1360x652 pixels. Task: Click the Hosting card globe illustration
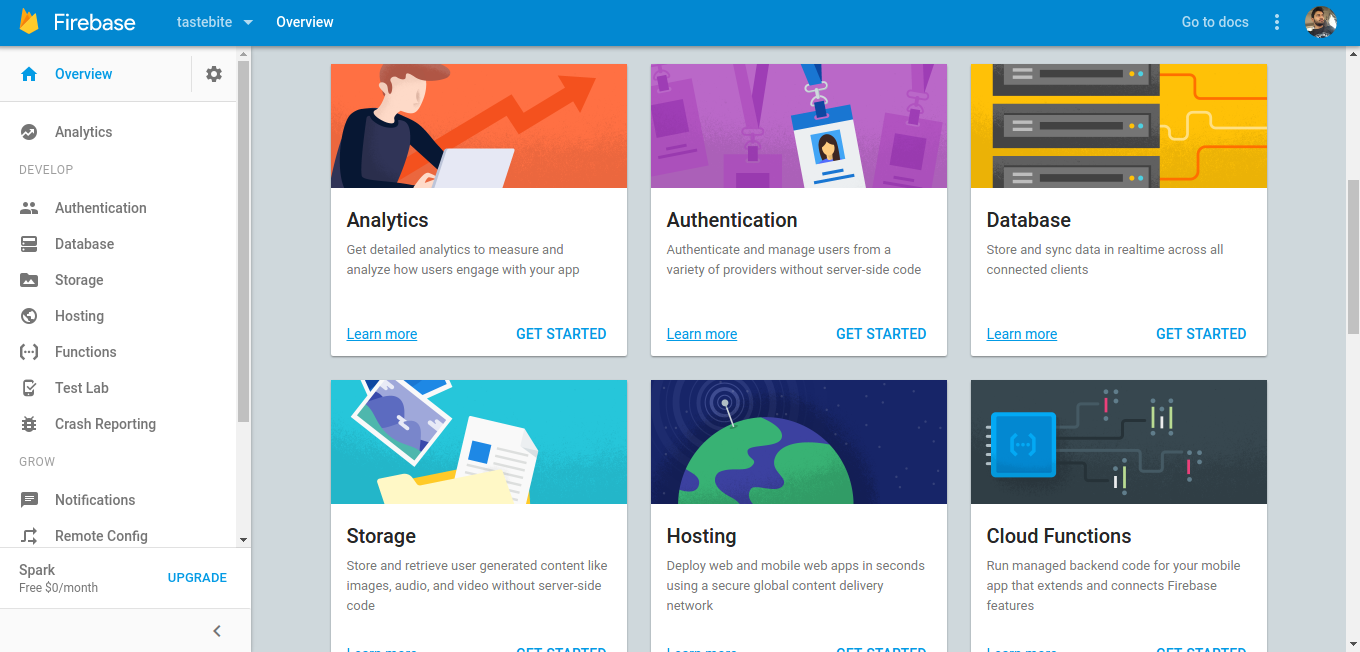pyautogui.click(x=799, y=442)
